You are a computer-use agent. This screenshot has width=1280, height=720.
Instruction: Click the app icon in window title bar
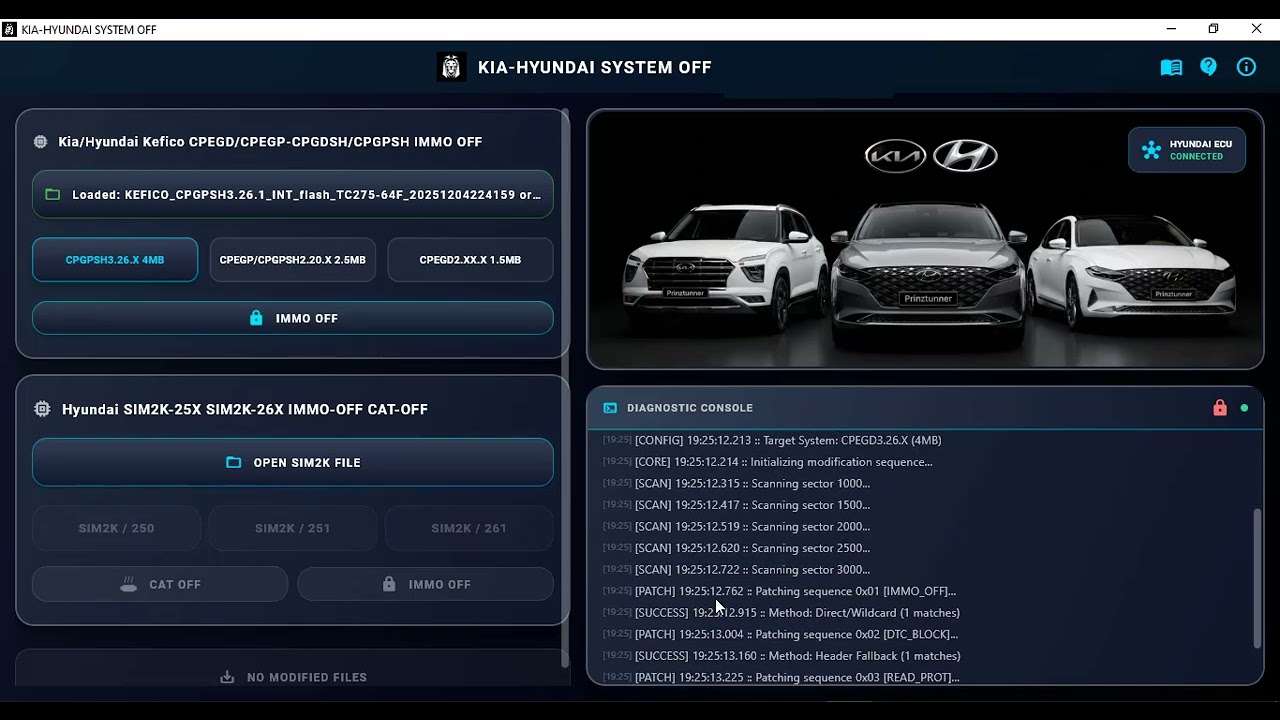pos(9,29)
